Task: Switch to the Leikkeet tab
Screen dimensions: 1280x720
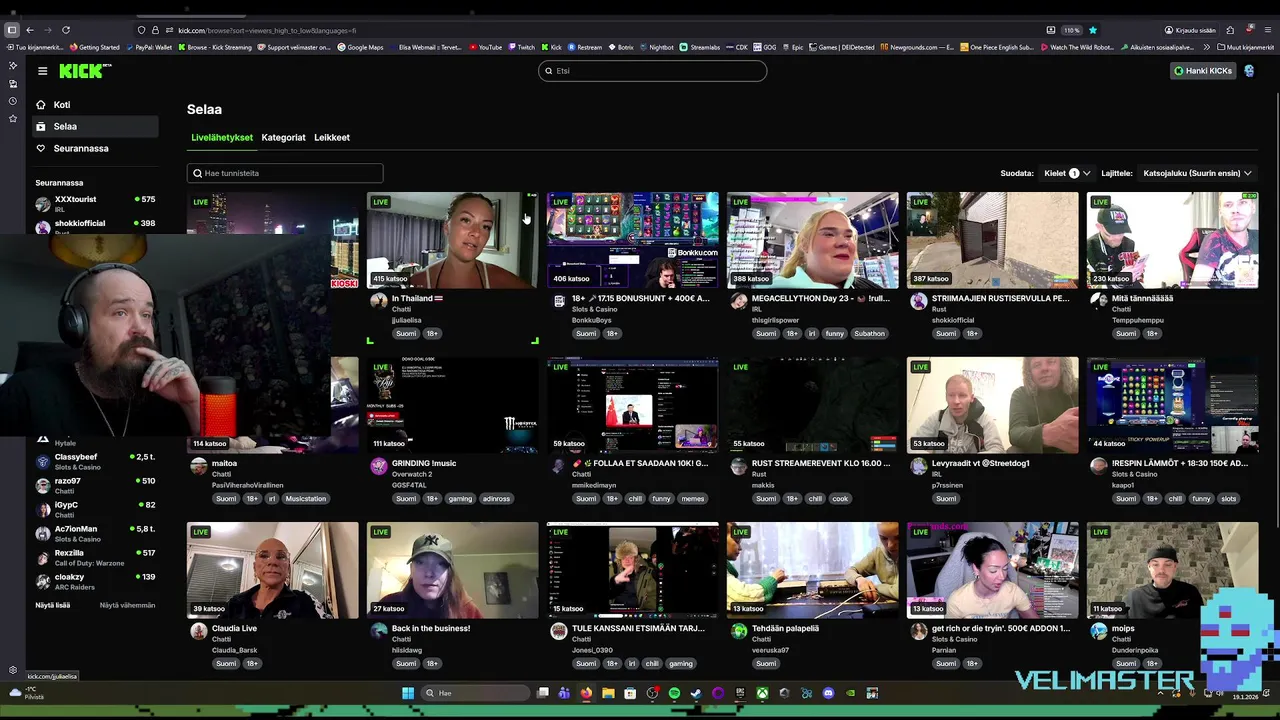Action: tap(332, 138)
